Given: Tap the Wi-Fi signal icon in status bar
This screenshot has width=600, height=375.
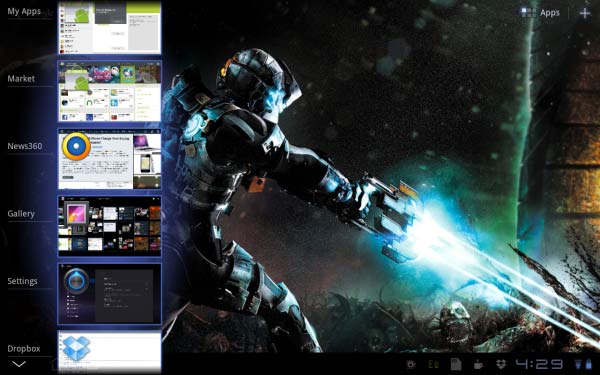Looking at the screenshot, I should (x=578, y=364).
